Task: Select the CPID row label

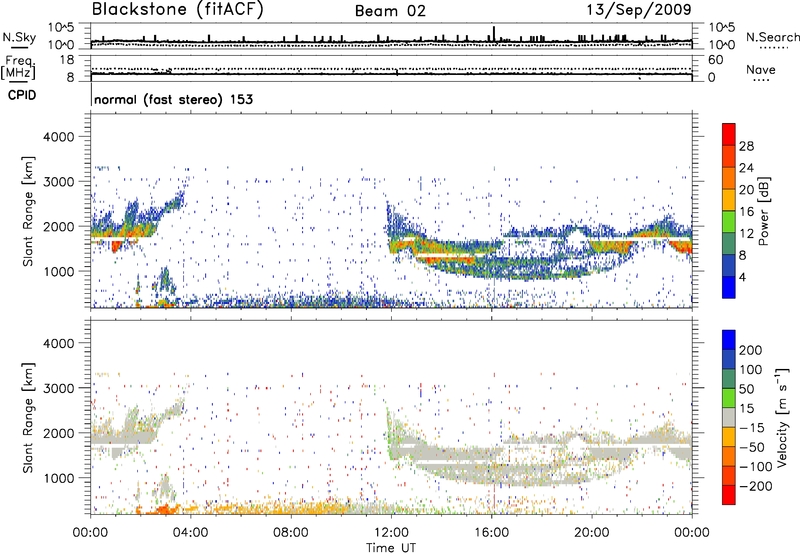Action: pyautogui.click(x=22, y=95)
